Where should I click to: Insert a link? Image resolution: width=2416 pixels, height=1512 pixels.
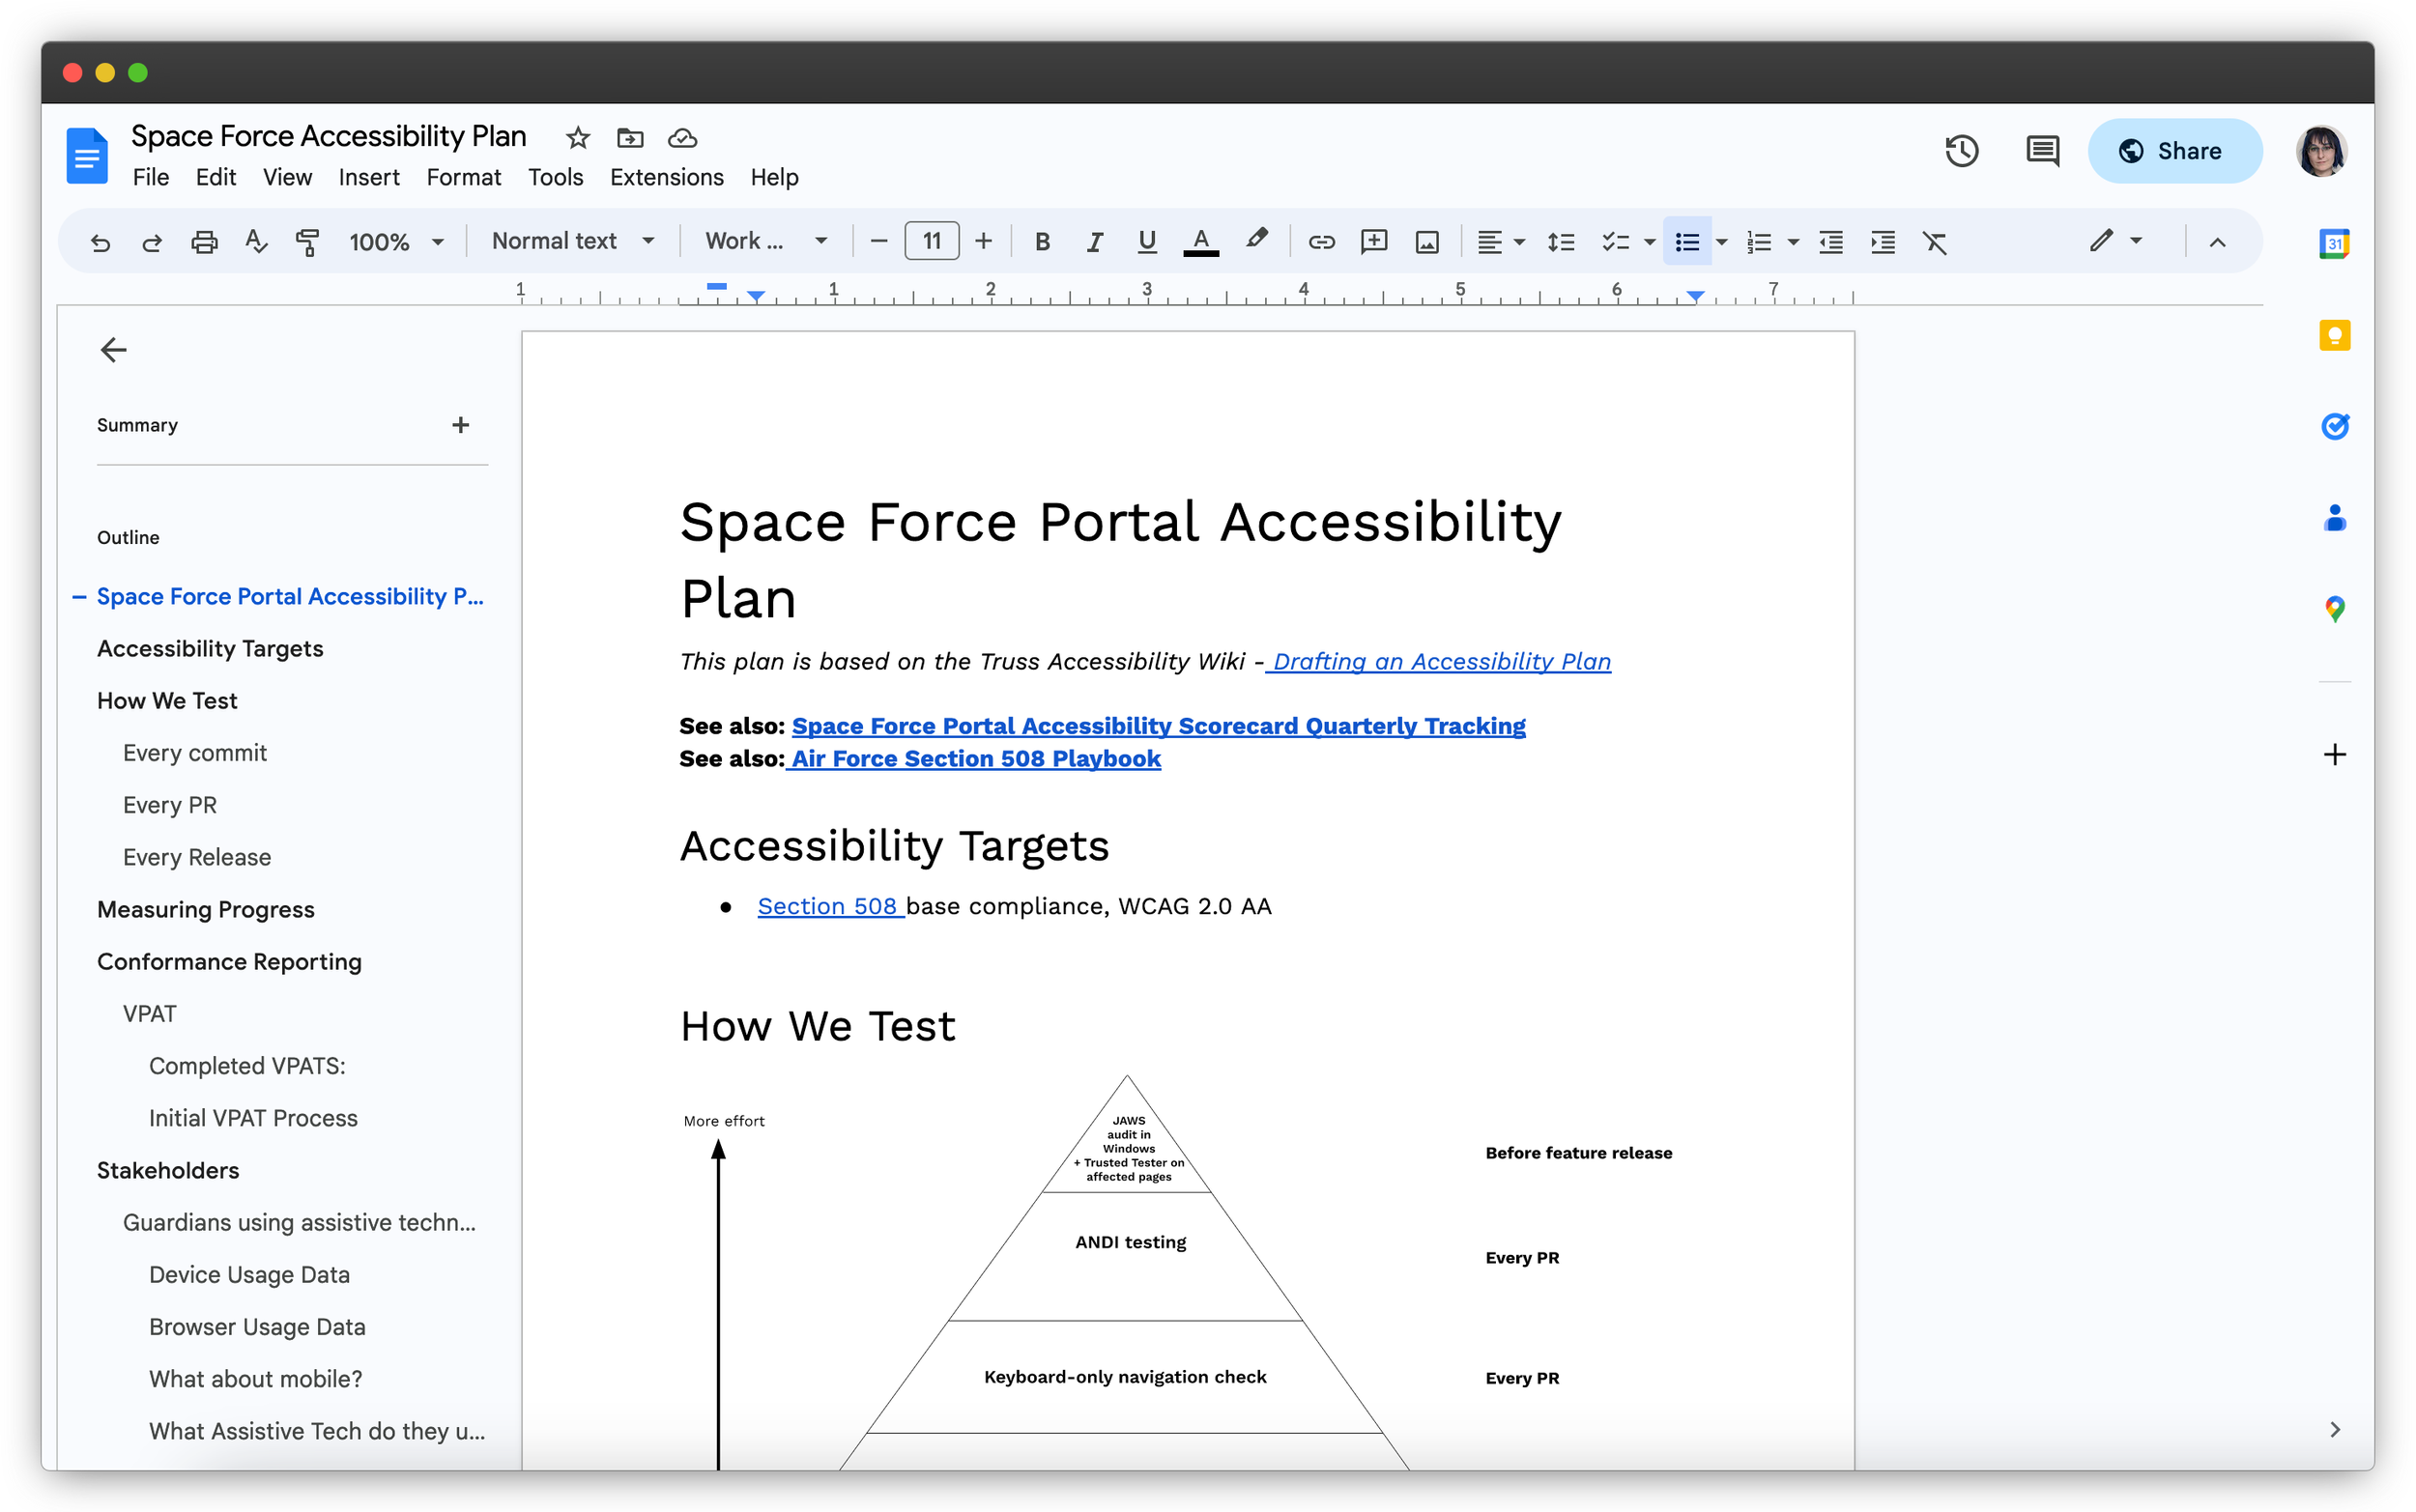click(1322, 241)
